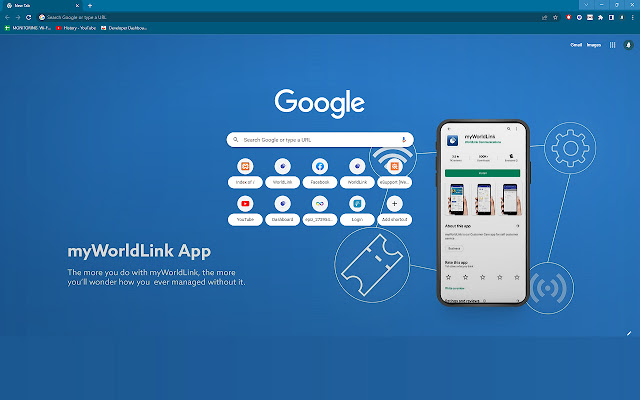640x400 pixels.
Task: Open the WorldLink shortcut beside Index of /
Action: click(282, 173)
